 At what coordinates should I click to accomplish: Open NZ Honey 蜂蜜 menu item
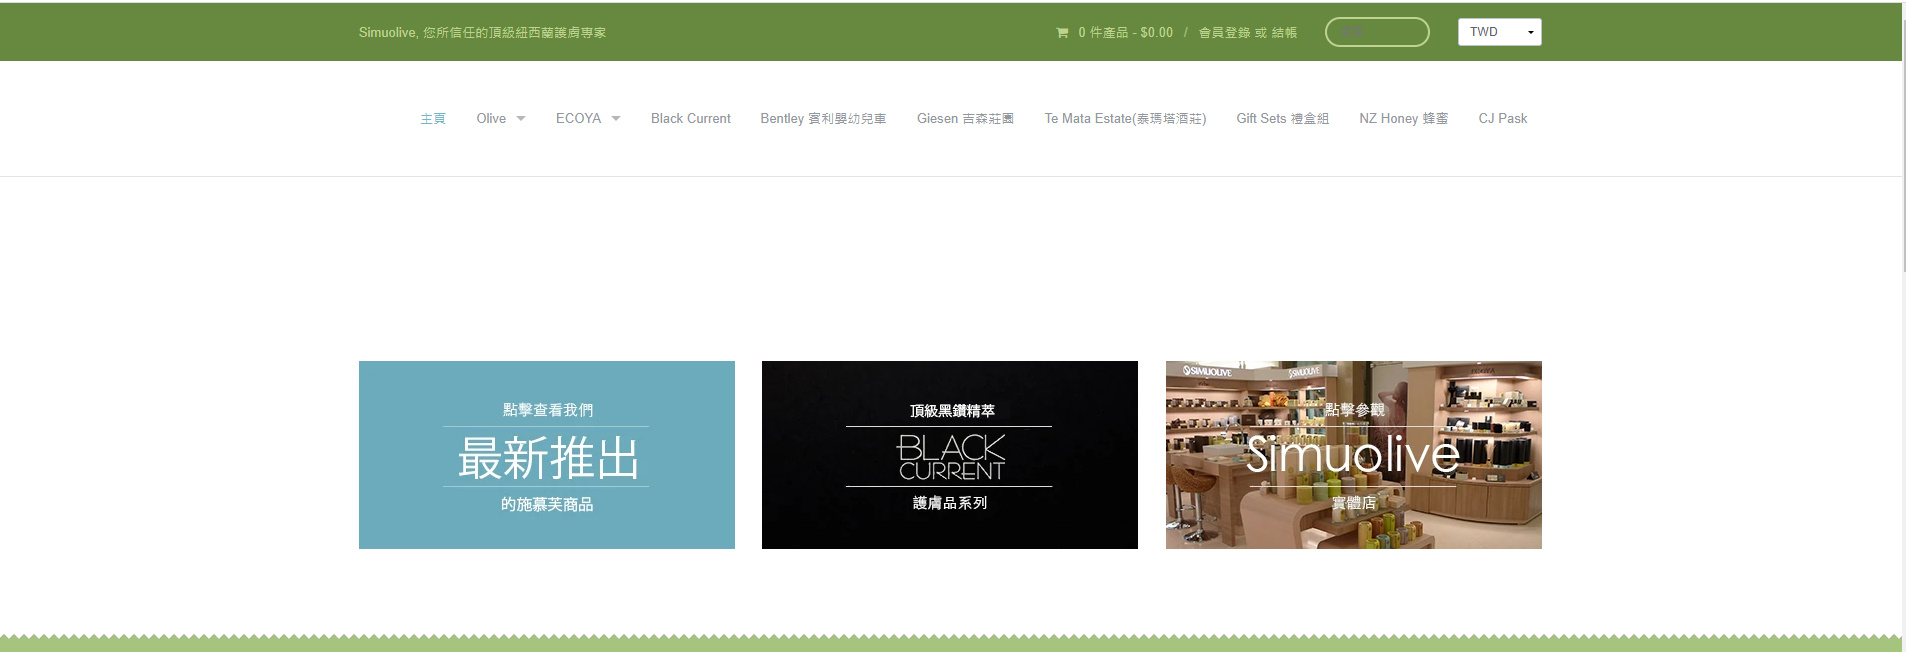tap(1403, 118)
